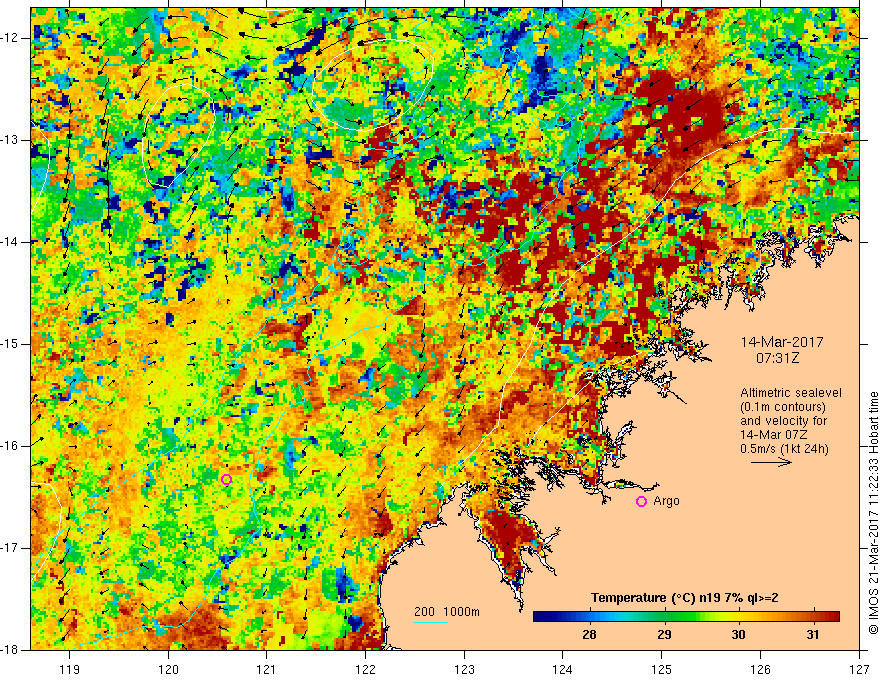Click the longitude label '125'
880x680 pixels.
click(x=662, y=669)
